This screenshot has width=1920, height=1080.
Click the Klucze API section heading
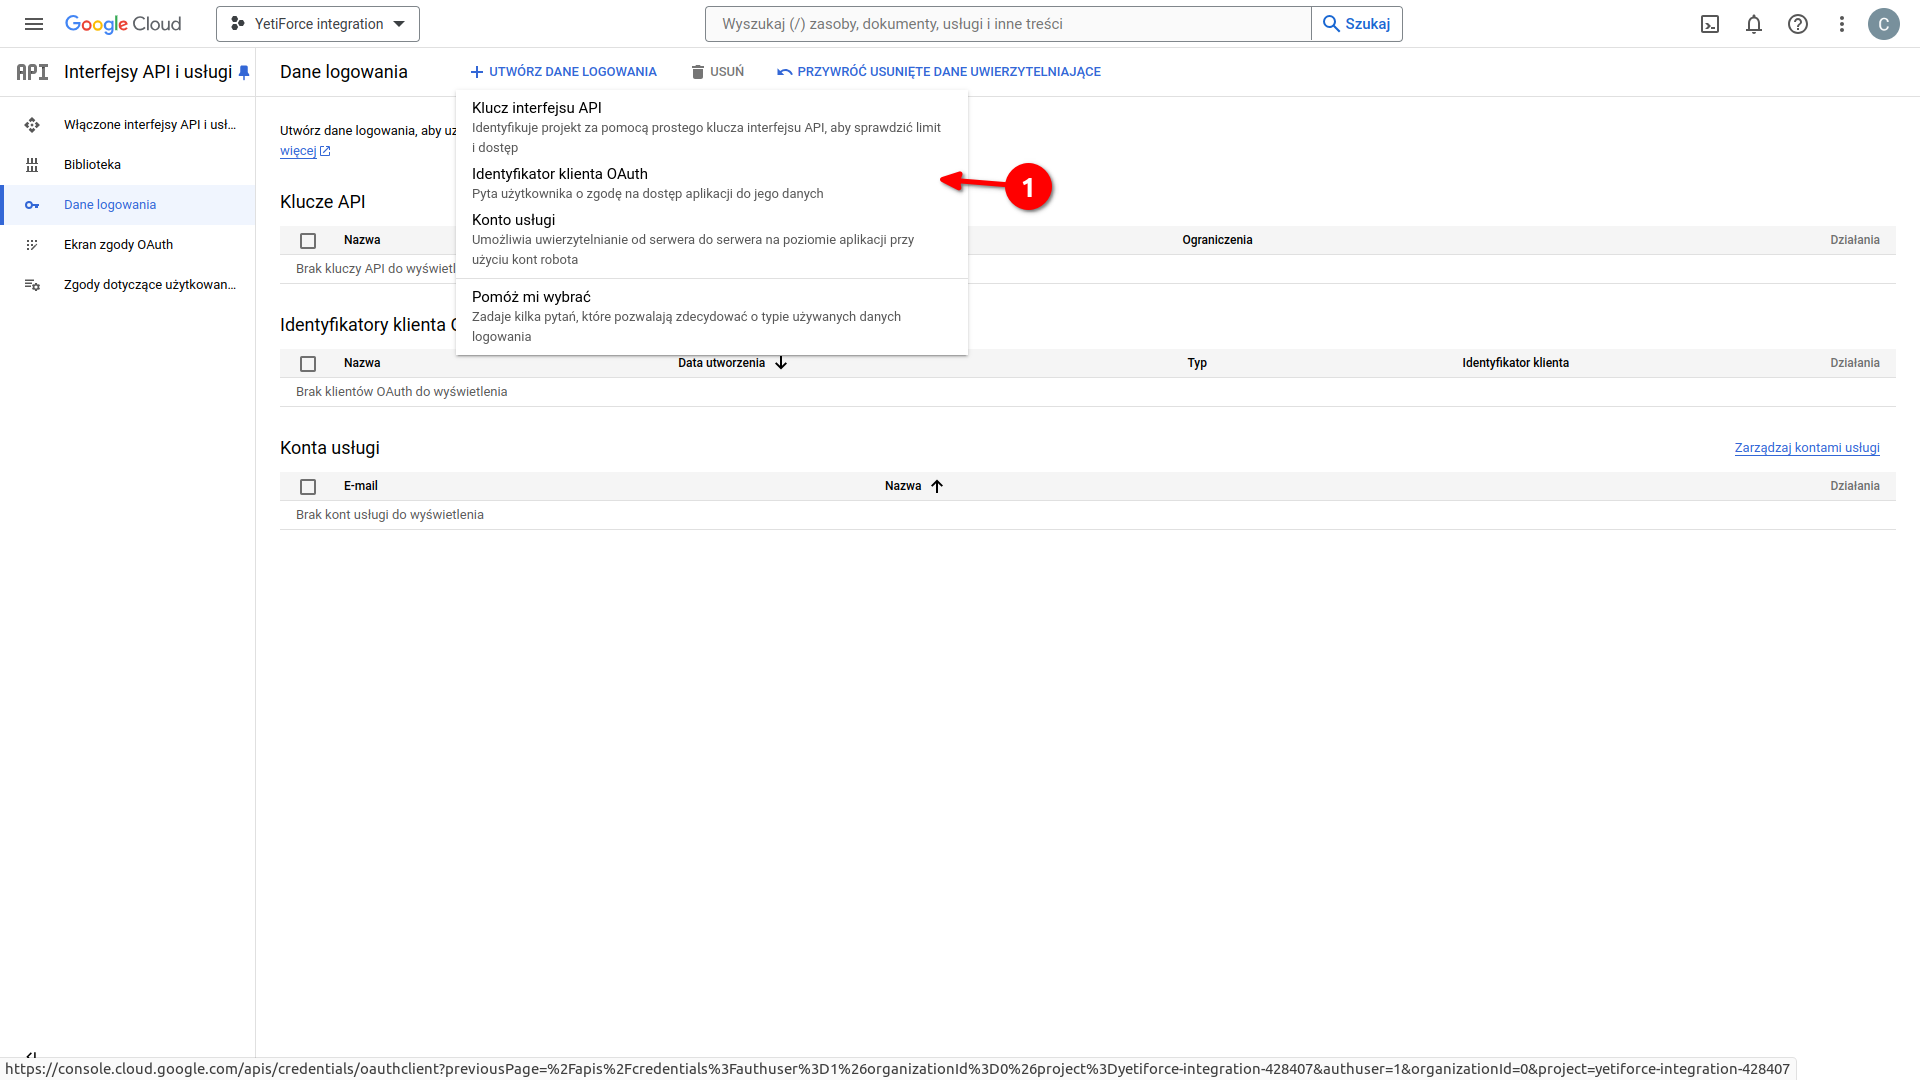click(323, 202)
